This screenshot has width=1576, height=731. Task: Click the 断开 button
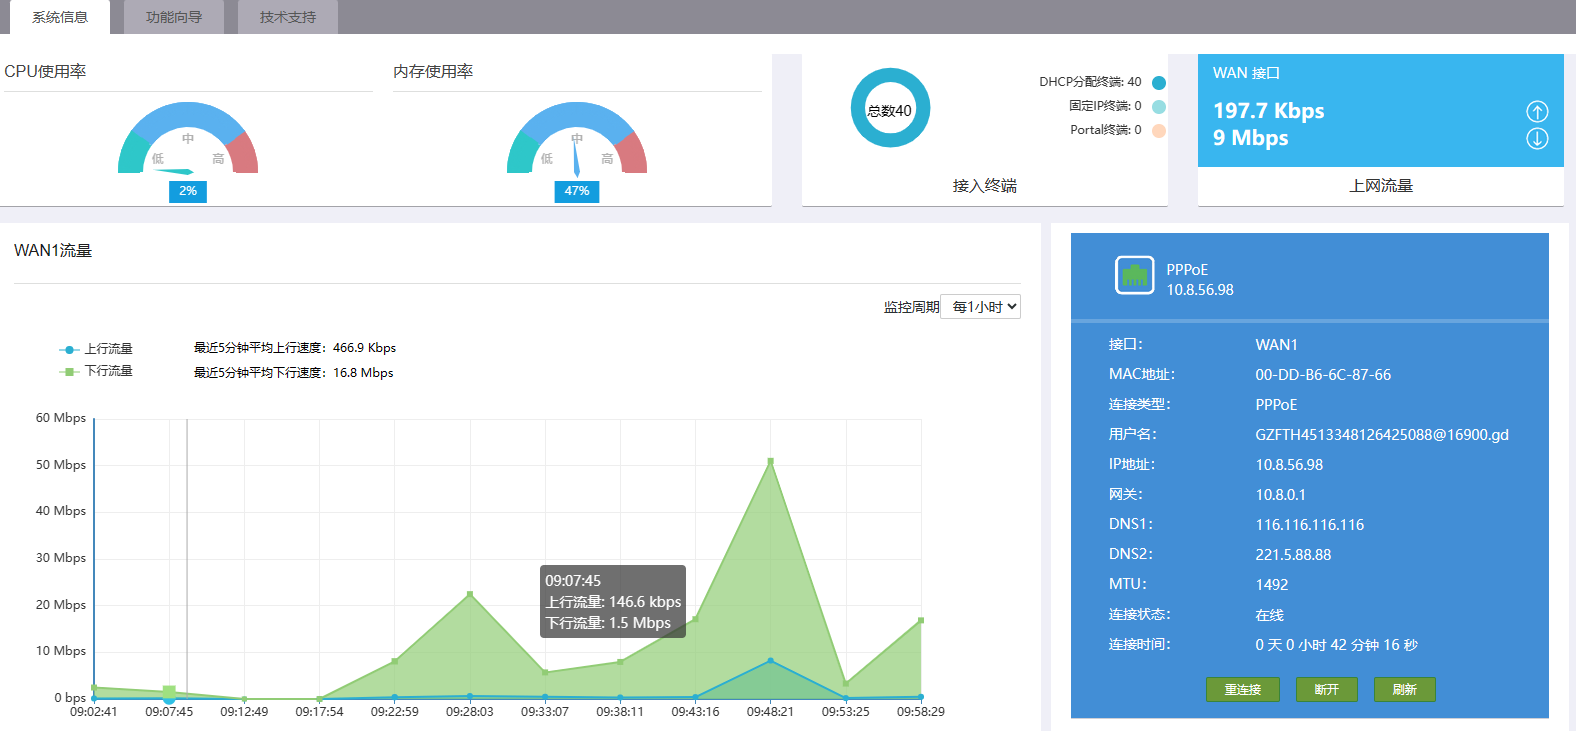click(x=1326, y=690)
